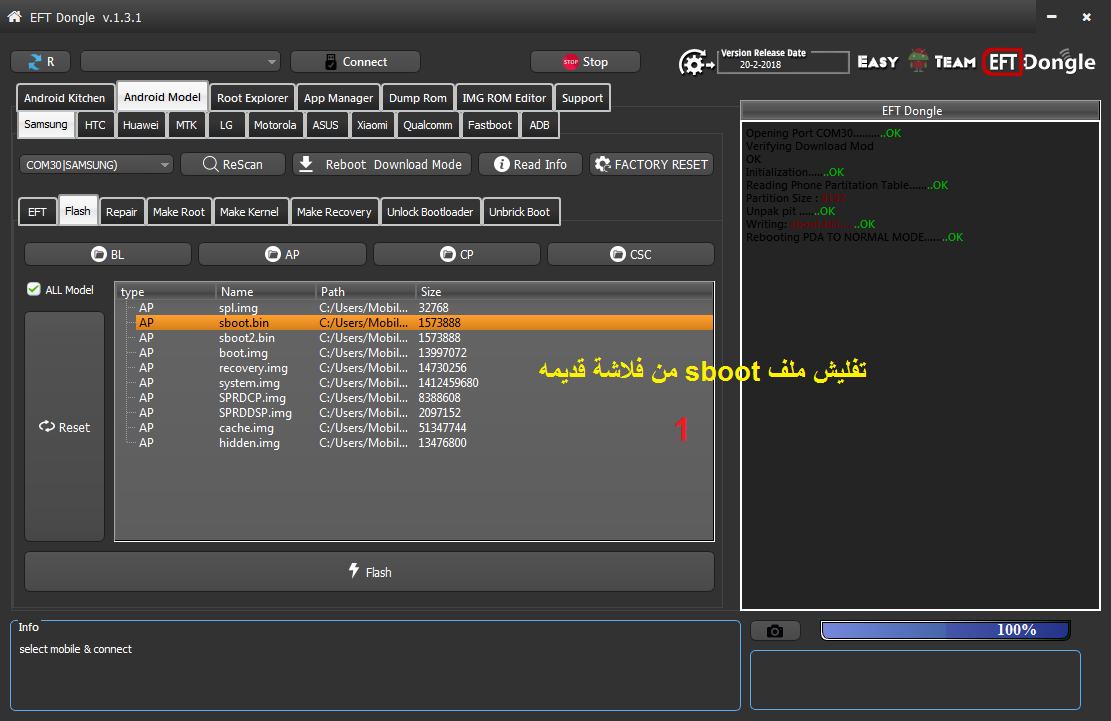Click the FACTORY RESET button
1111x721 pixels.
pos(651,164)
